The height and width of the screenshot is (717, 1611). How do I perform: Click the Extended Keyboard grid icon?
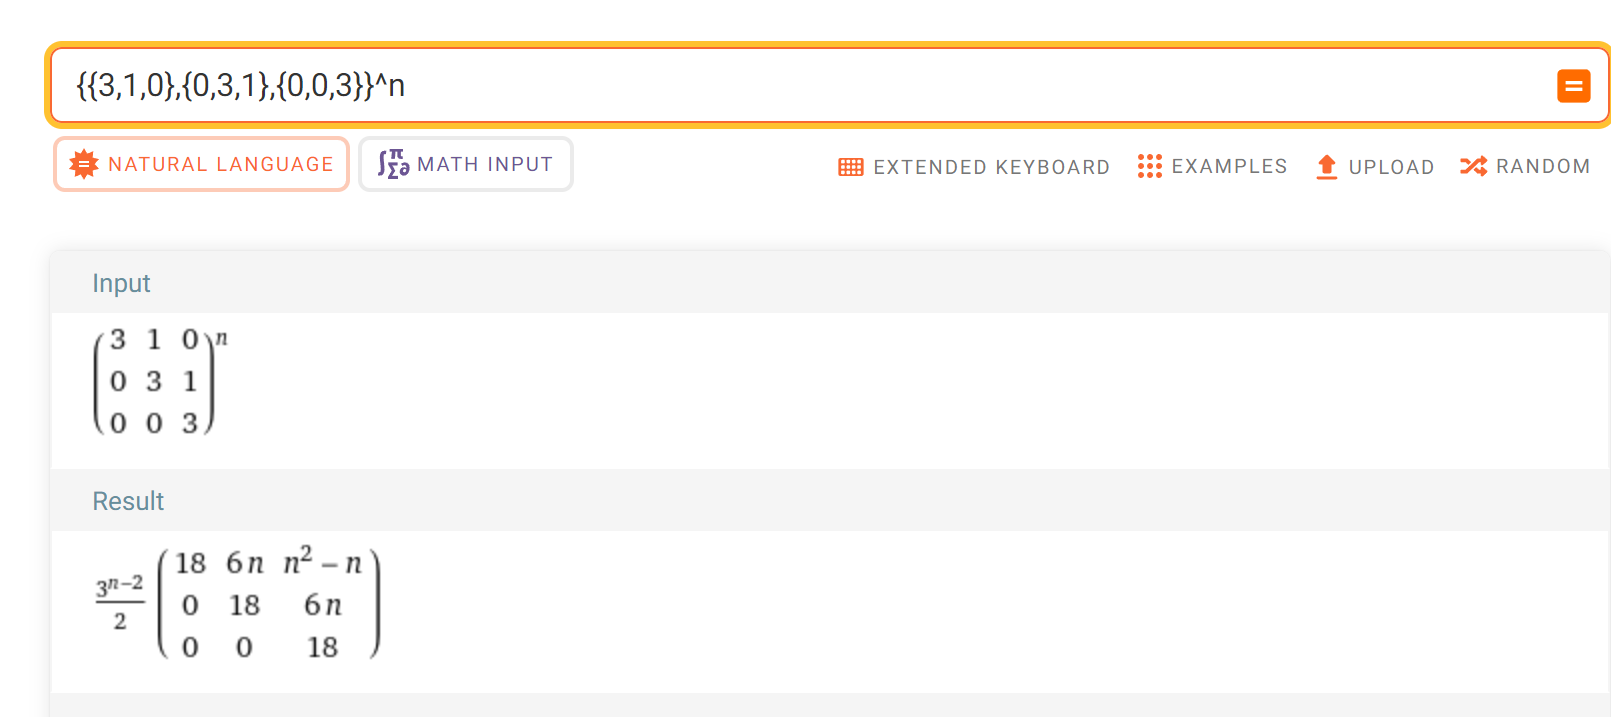[850, 167]
